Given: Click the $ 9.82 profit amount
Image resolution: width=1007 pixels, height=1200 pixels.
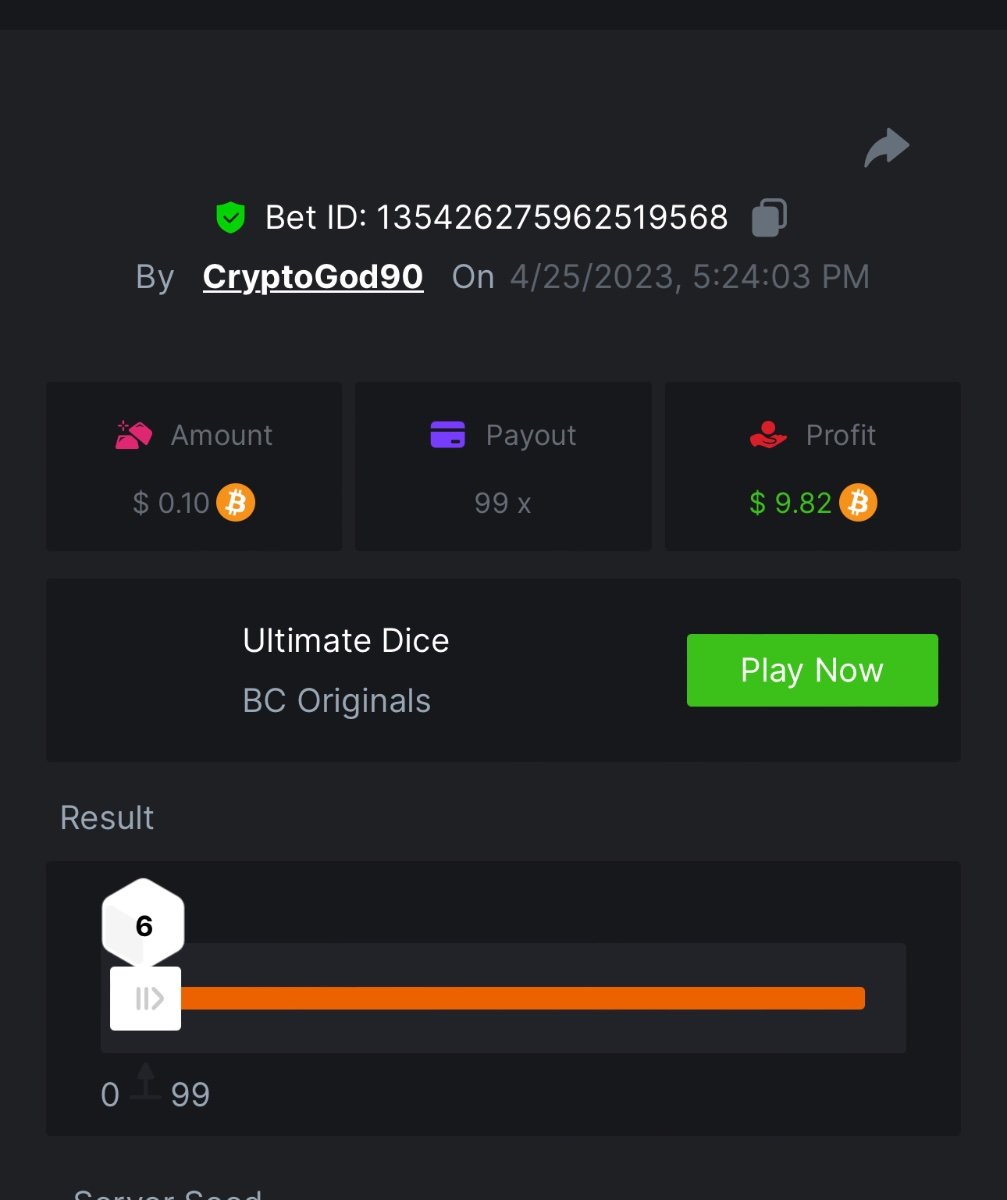Looking at the screenshot, I should (790, 502).
